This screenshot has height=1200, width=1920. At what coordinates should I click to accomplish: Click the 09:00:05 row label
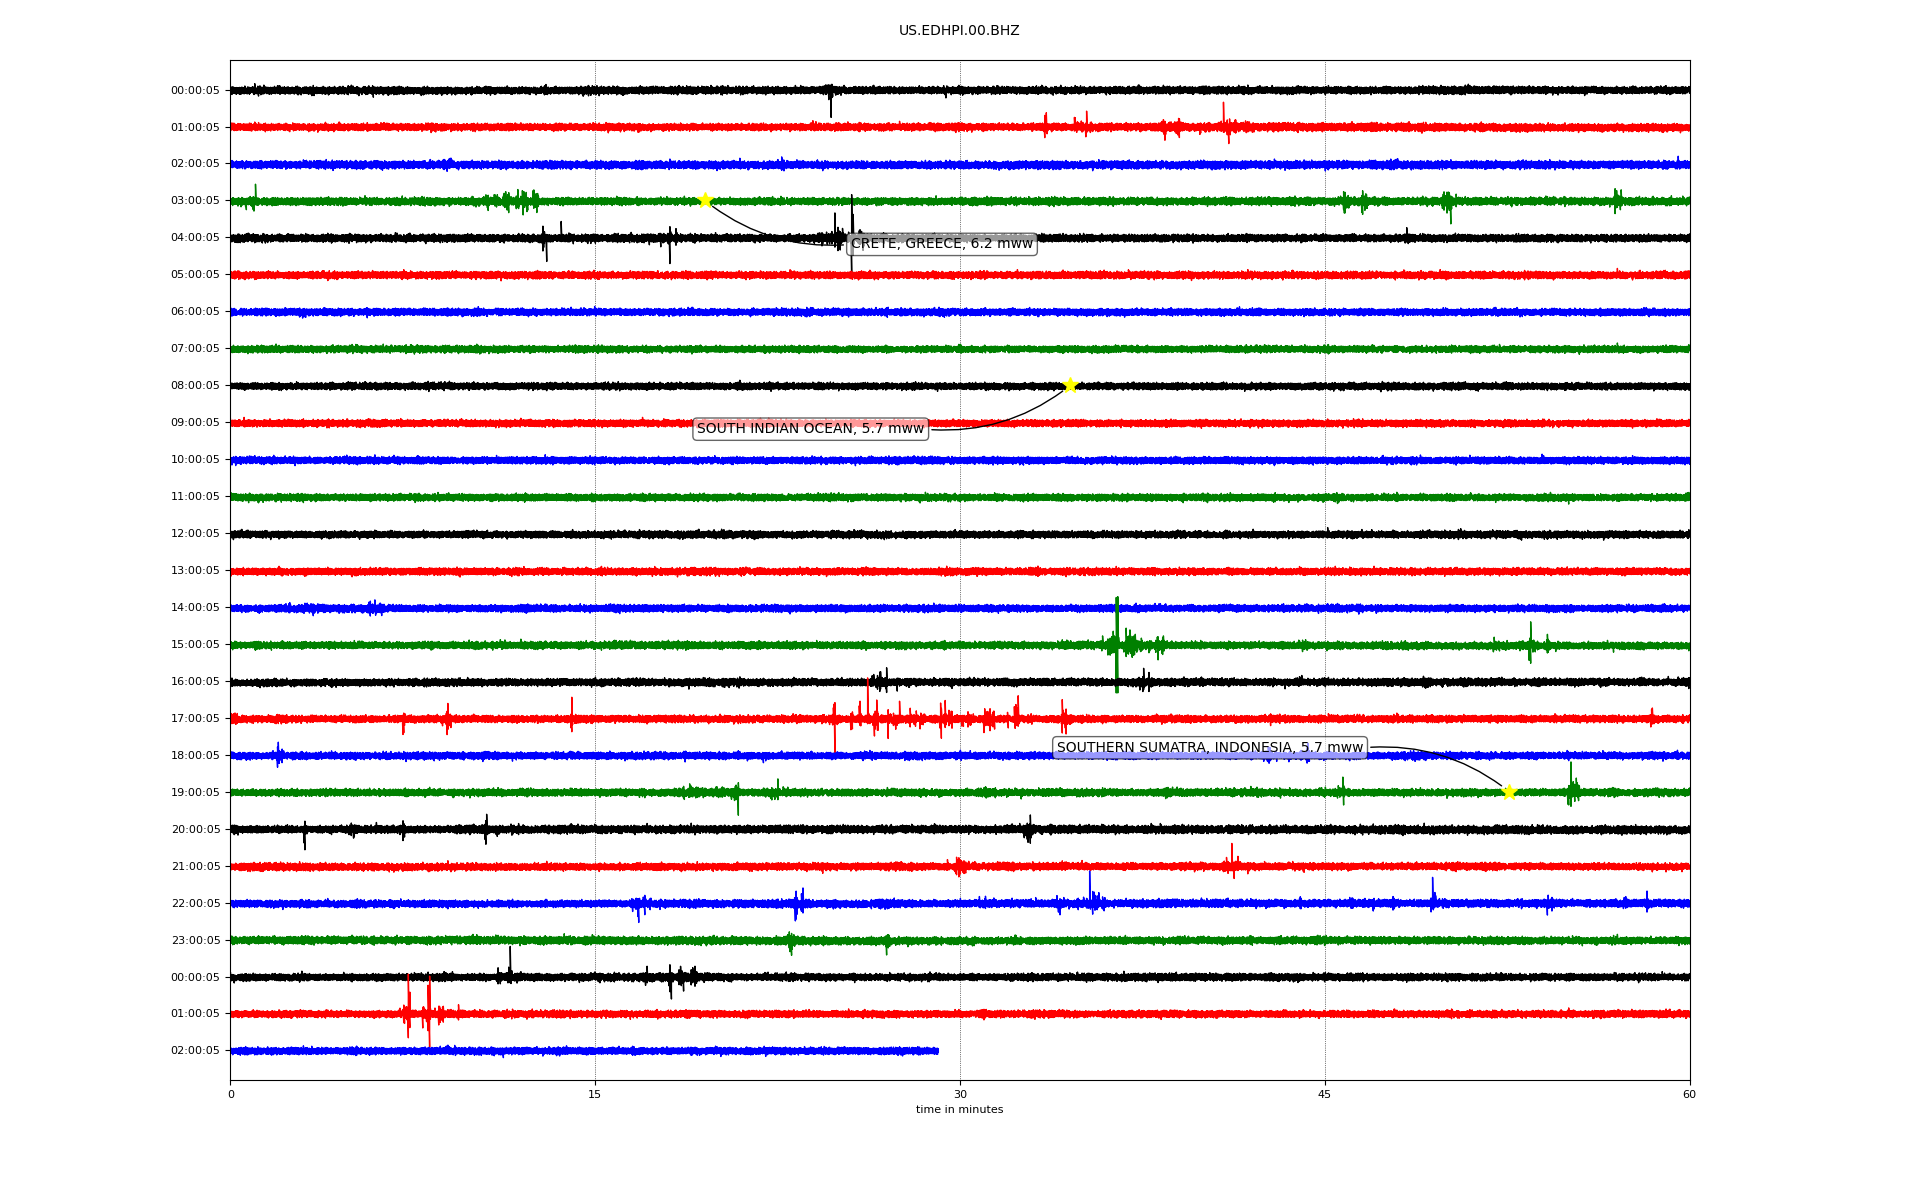(x=195, y=423)
